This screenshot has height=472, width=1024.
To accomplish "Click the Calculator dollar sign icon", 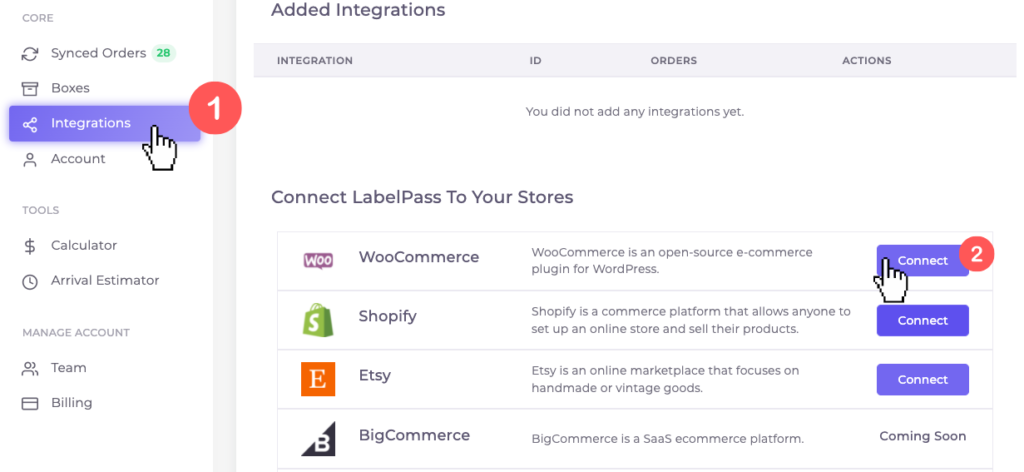I will point(30,246).
